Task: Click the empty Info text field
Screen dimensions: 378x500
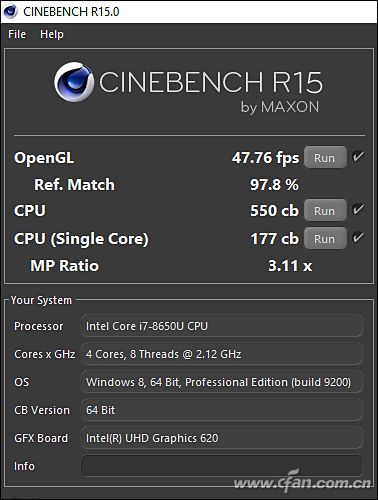Action: [x=222, y=466]
